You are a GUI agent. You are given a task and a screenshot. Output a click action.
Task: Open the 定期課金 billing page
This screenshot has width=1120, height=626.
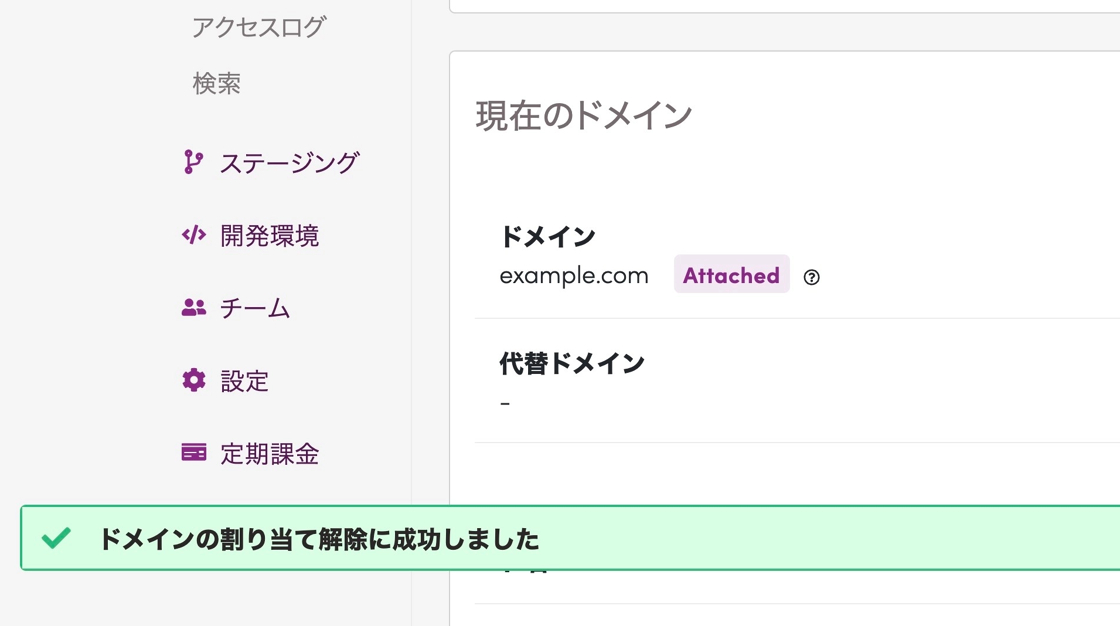pyautogui.click(x=269, y=453)
